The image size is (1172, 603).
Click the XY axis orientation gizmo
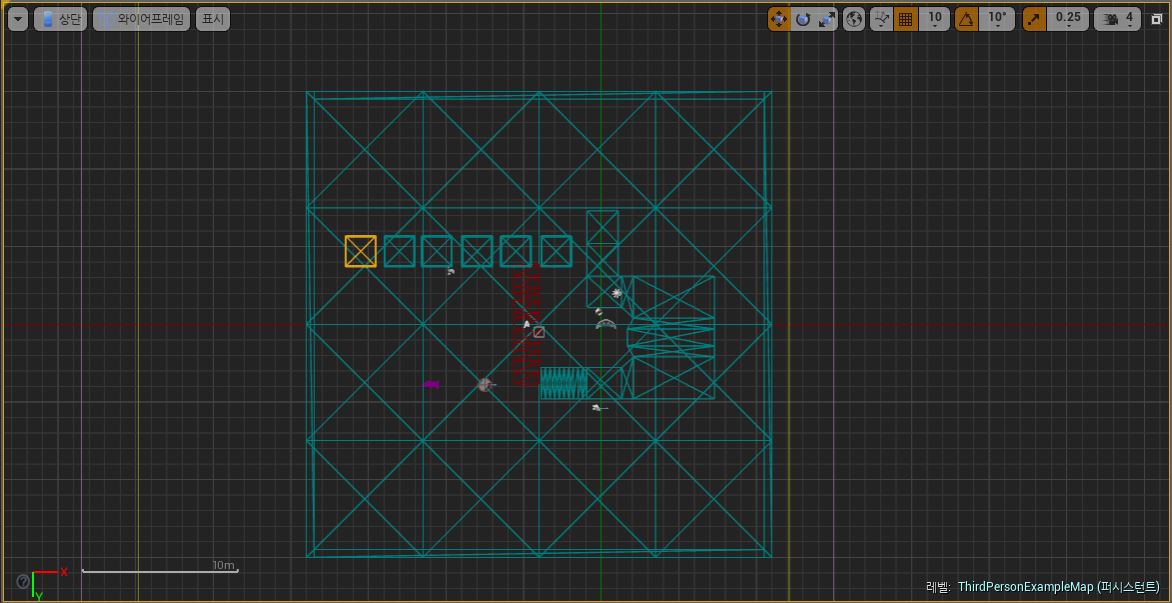tap(48, 584)
